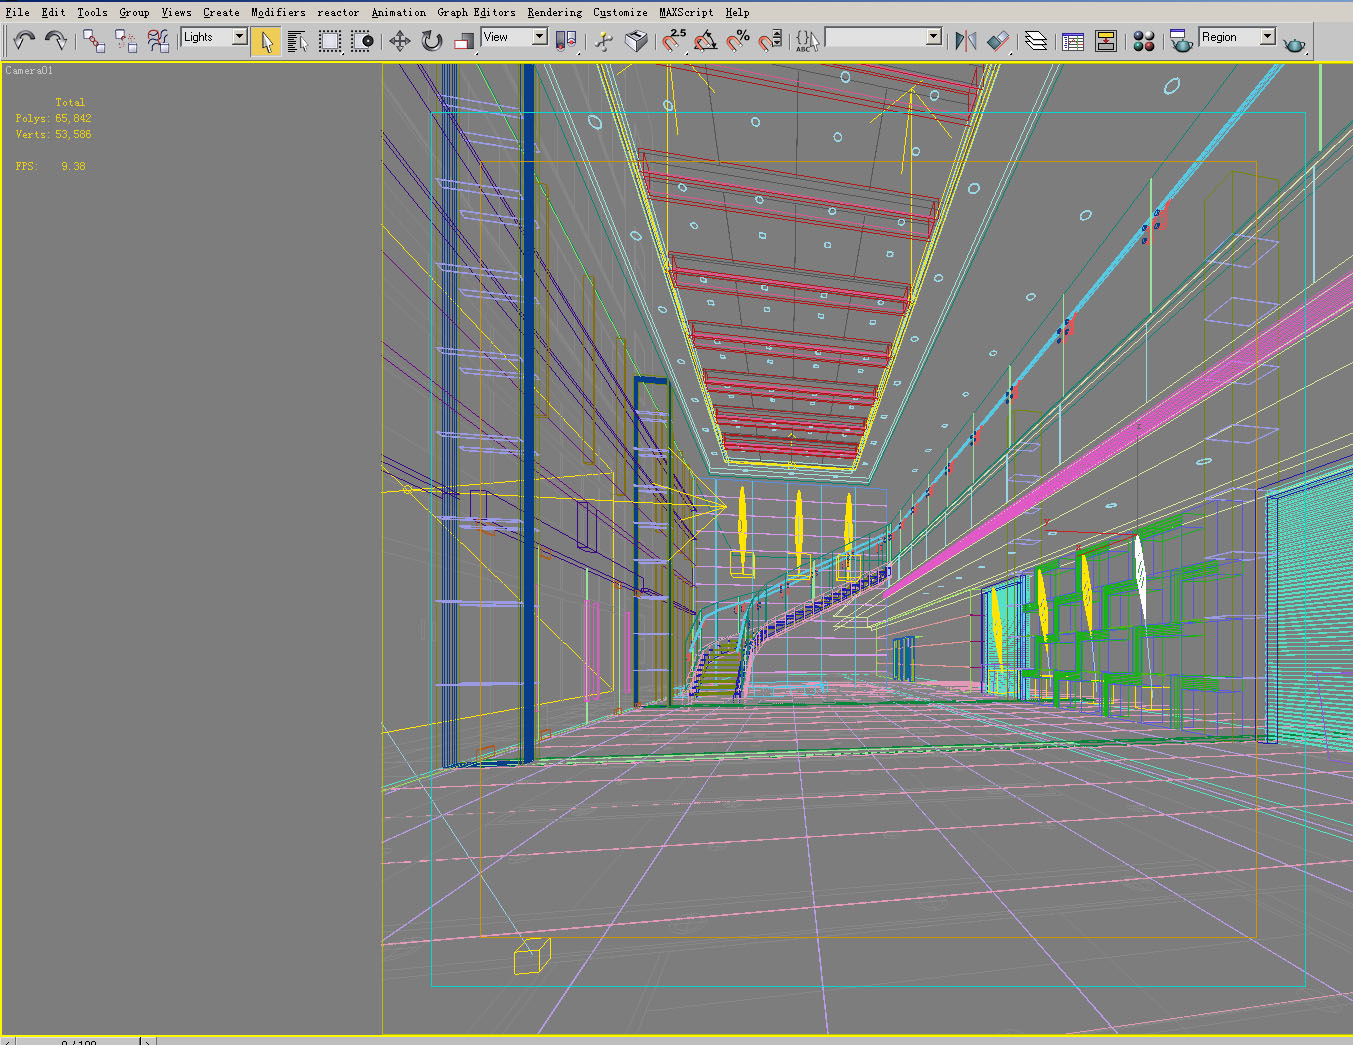Select the yellow box helper in the viewport
The width and height of the screenshot is (1353, 1045).
pos(532,957)
